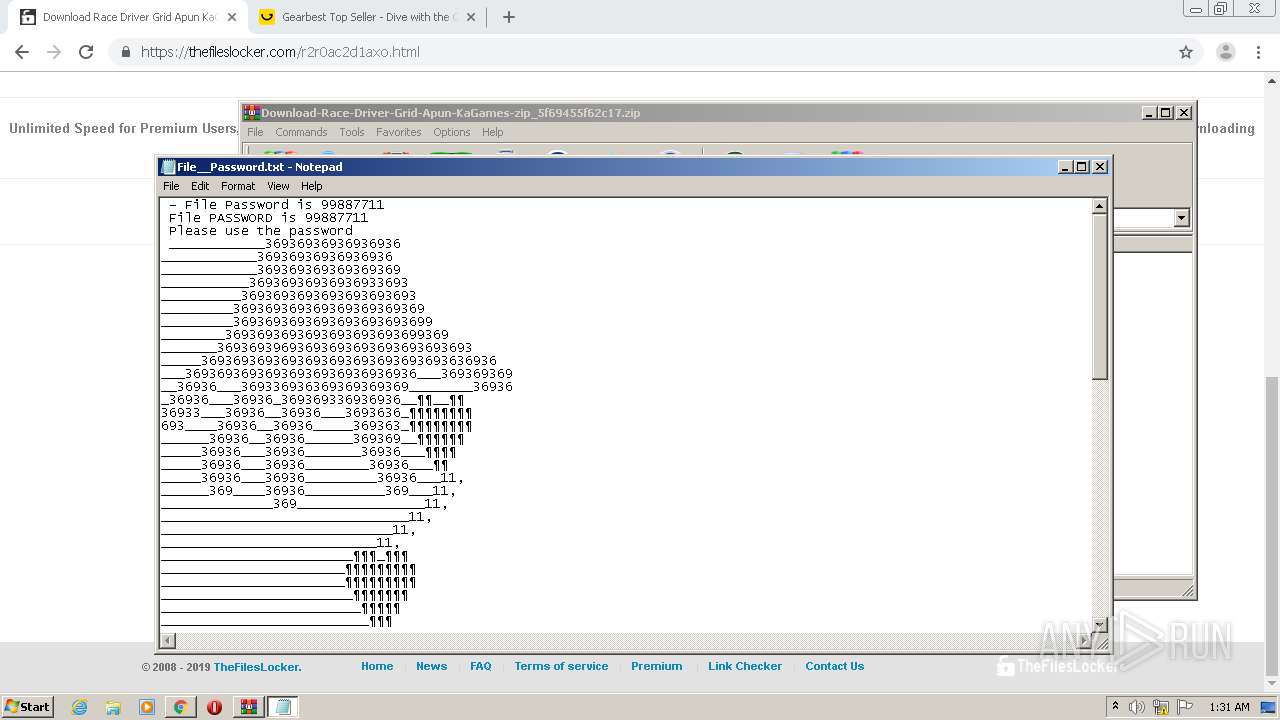The height and width of the screenshot is (720, 1280).
Task: Open the WinRAR Commands menu
Action: tap(301, 132)
